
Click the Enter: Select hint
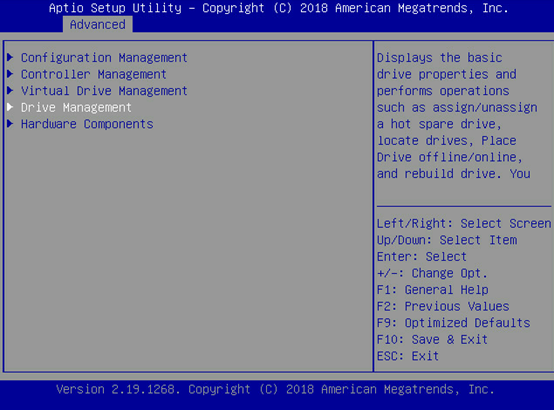[x=422, y=257]
